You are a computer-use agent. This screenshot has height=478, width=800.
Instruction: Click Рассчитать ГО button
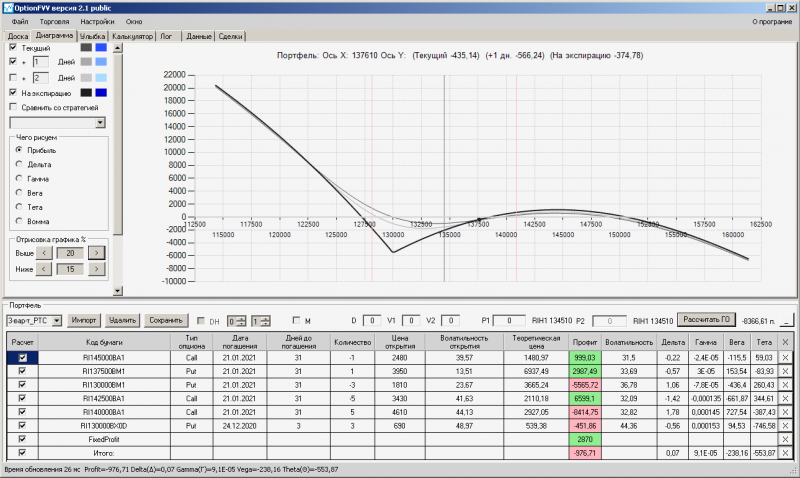[x=707, y=319]
